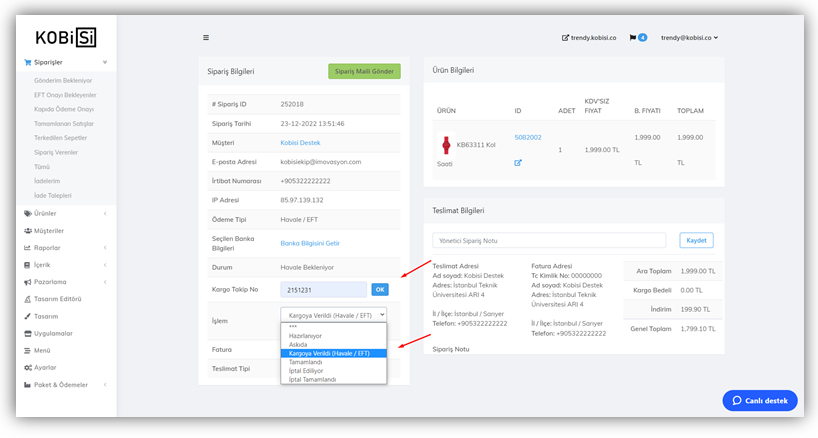This screenshot has height=438, width=818.
Task: Open Gönderim Bekleniyor orders
Action: 63,81
